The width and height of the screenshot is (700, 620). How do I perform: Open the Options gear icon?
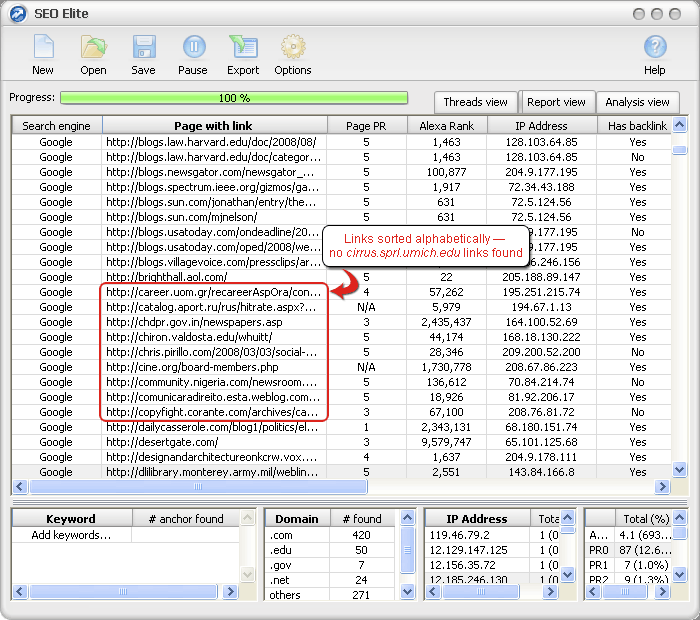(x=293, y=47)
